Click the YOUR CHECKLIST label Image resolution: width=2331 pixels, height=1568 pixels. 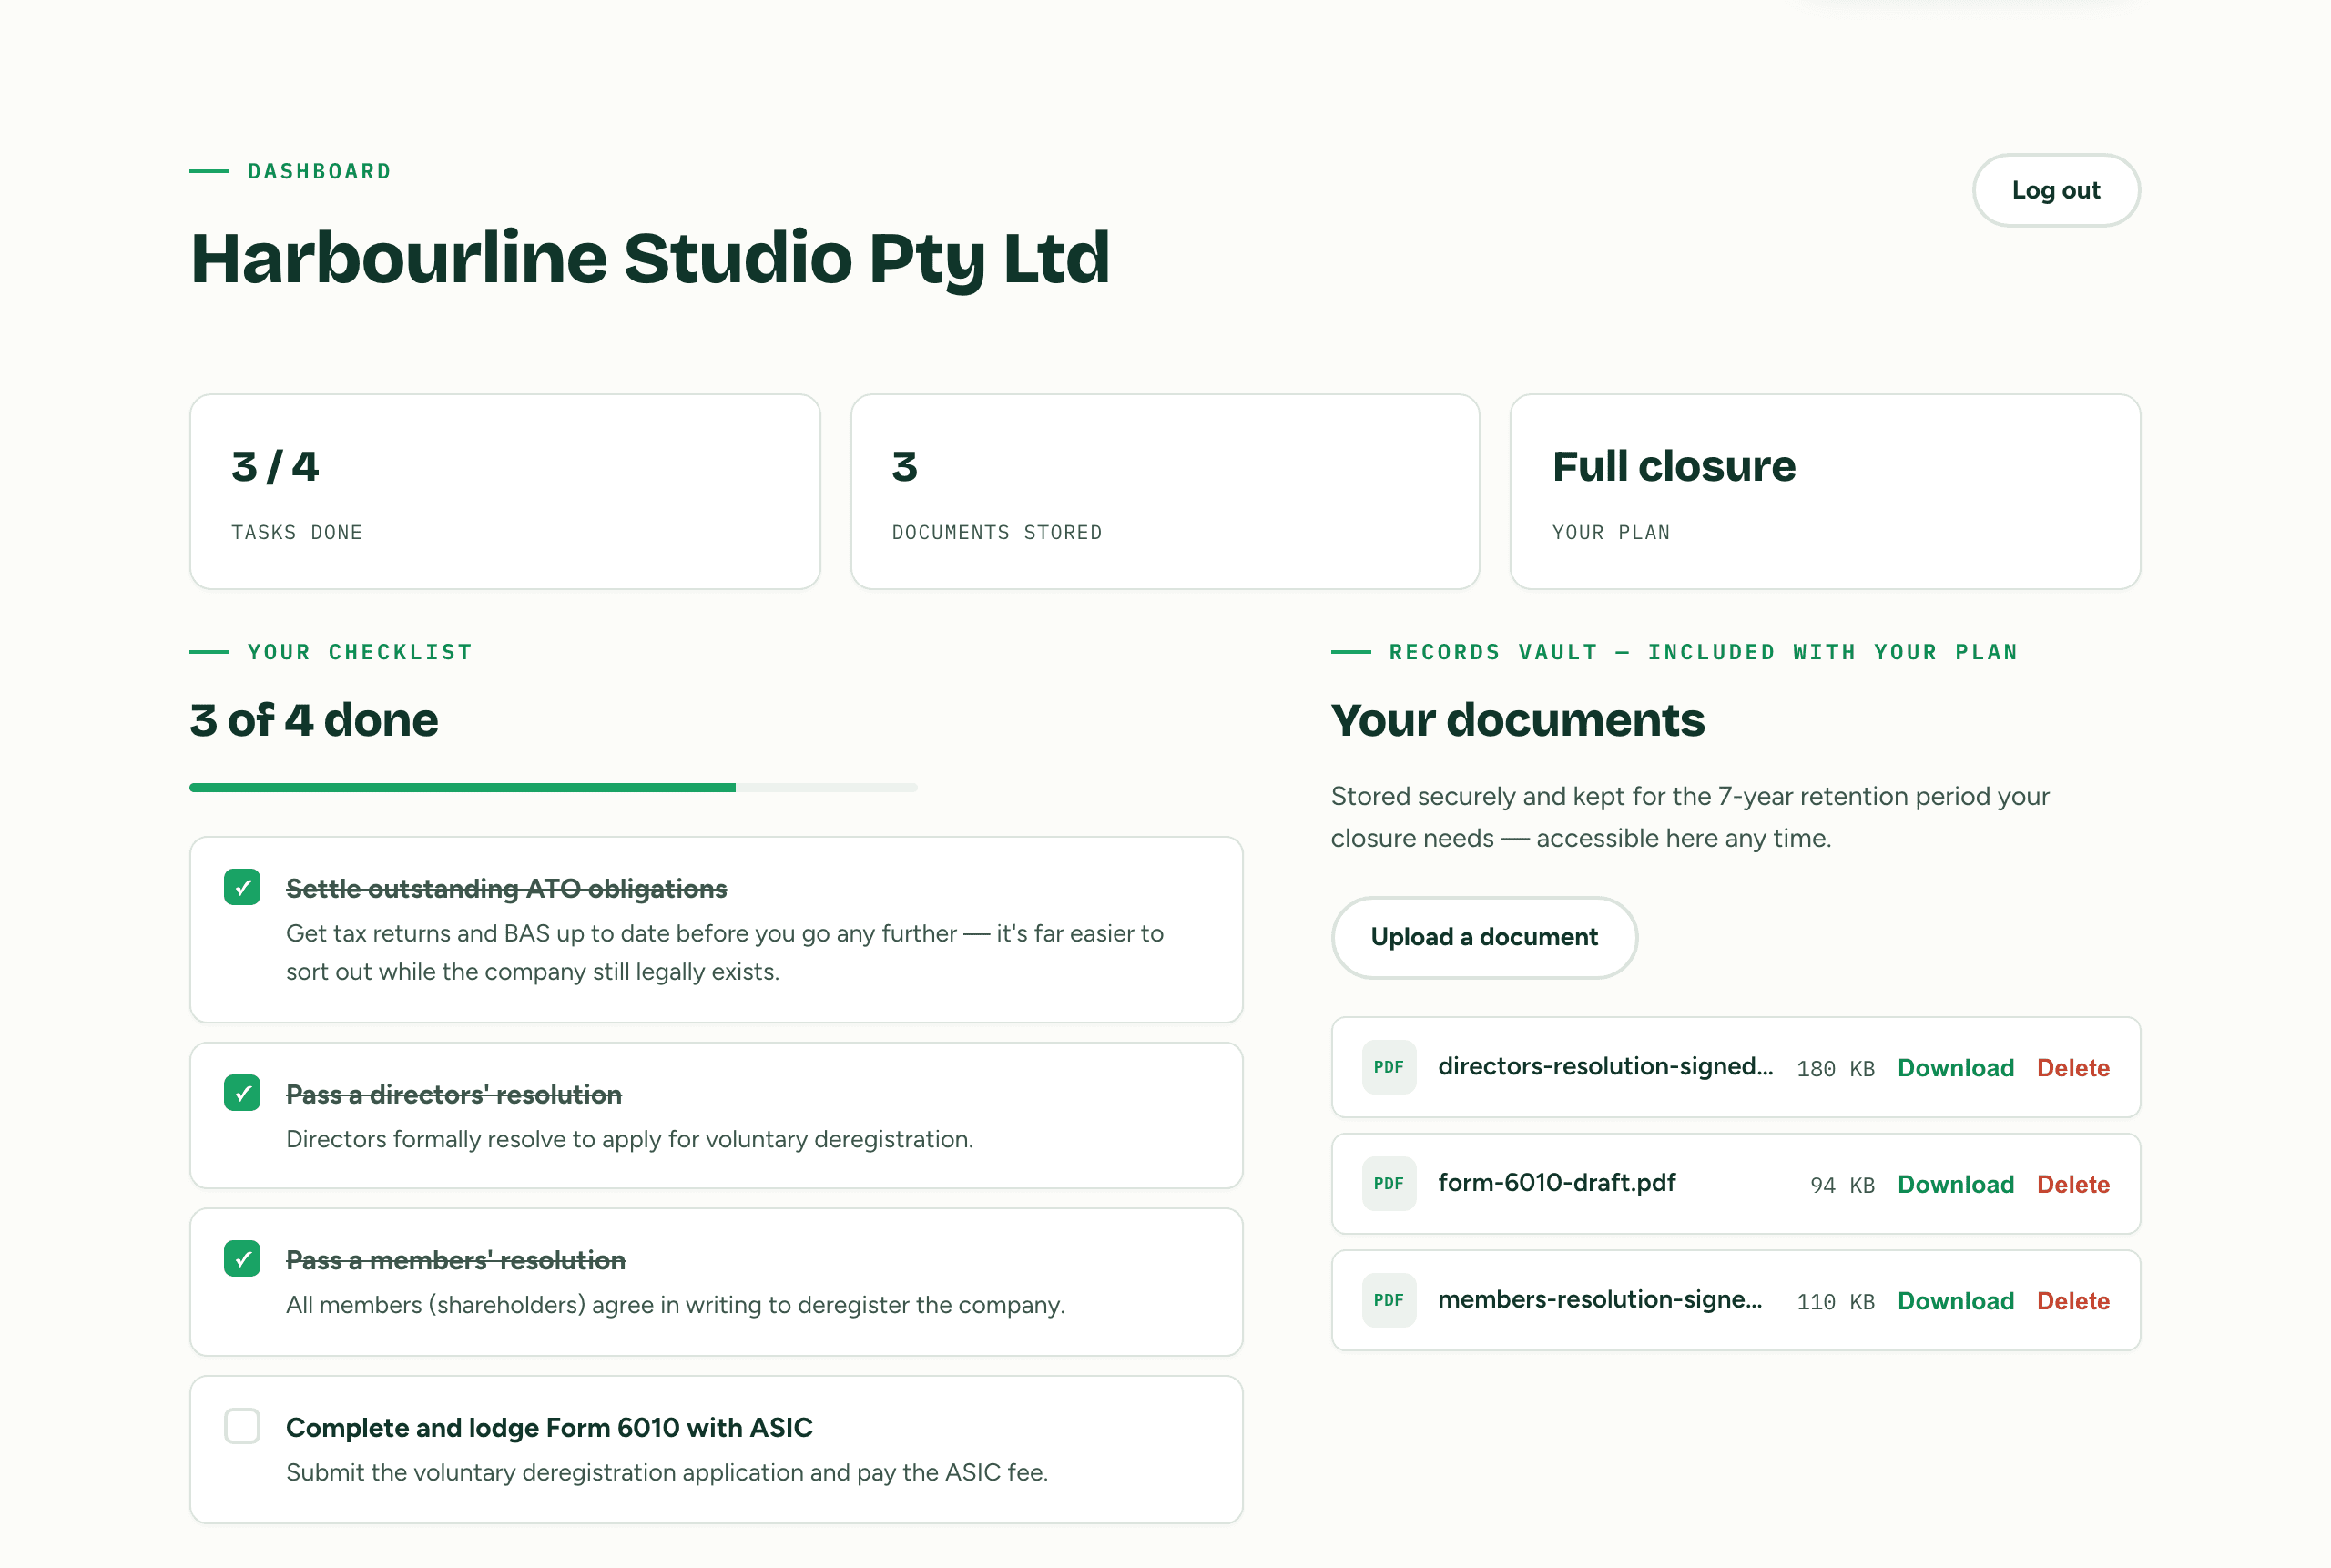pyautogui.click(x=360, y=652)
